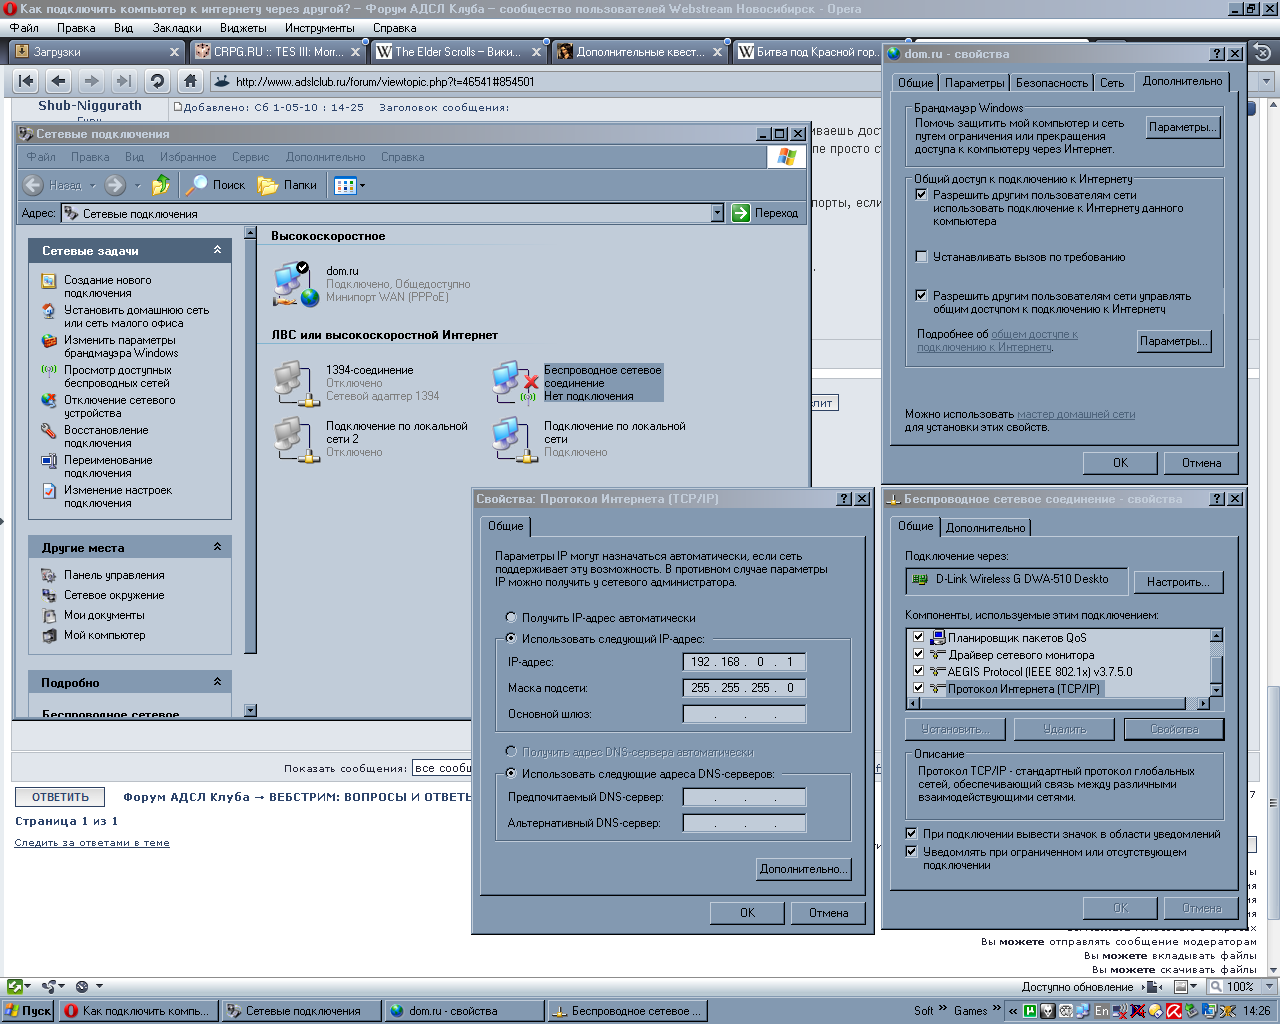Click the dom.ru connection icon
The image size is (1280, 1024).
(x=296, y=284)
